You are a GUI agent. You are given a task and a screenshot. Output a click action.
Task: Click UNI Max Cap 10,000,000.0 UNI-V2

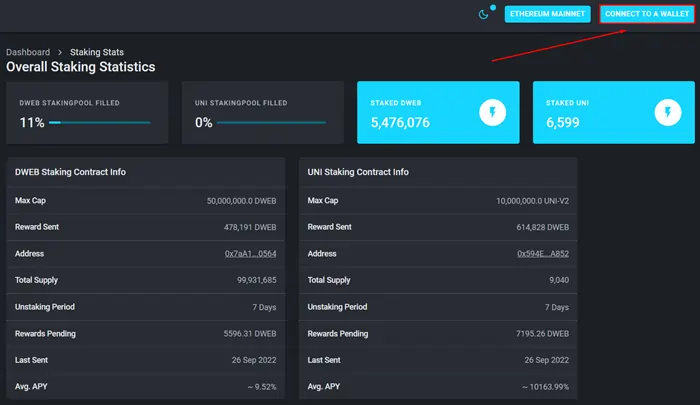pos(533,201)
